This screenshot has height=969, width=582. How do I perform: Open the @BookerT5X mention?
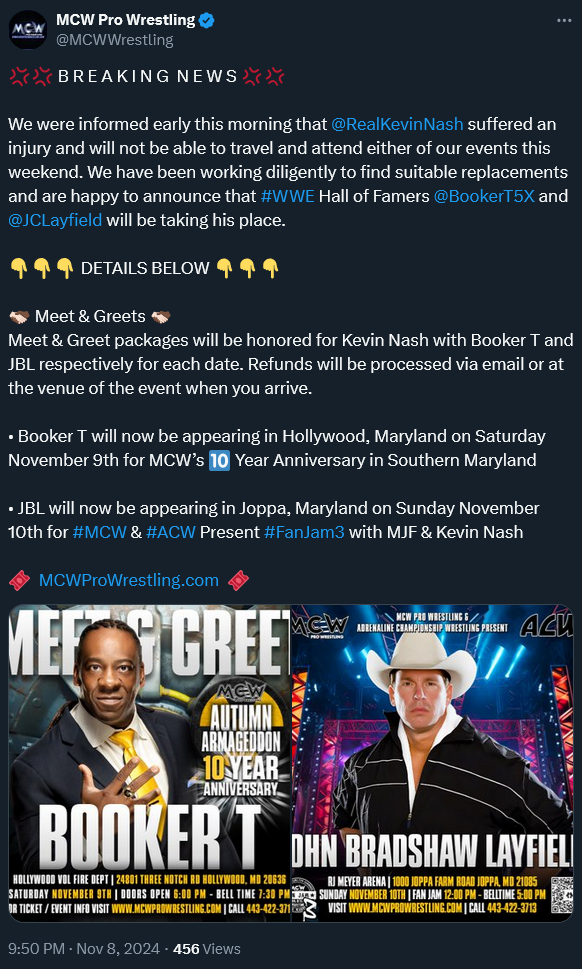(484, 197)
